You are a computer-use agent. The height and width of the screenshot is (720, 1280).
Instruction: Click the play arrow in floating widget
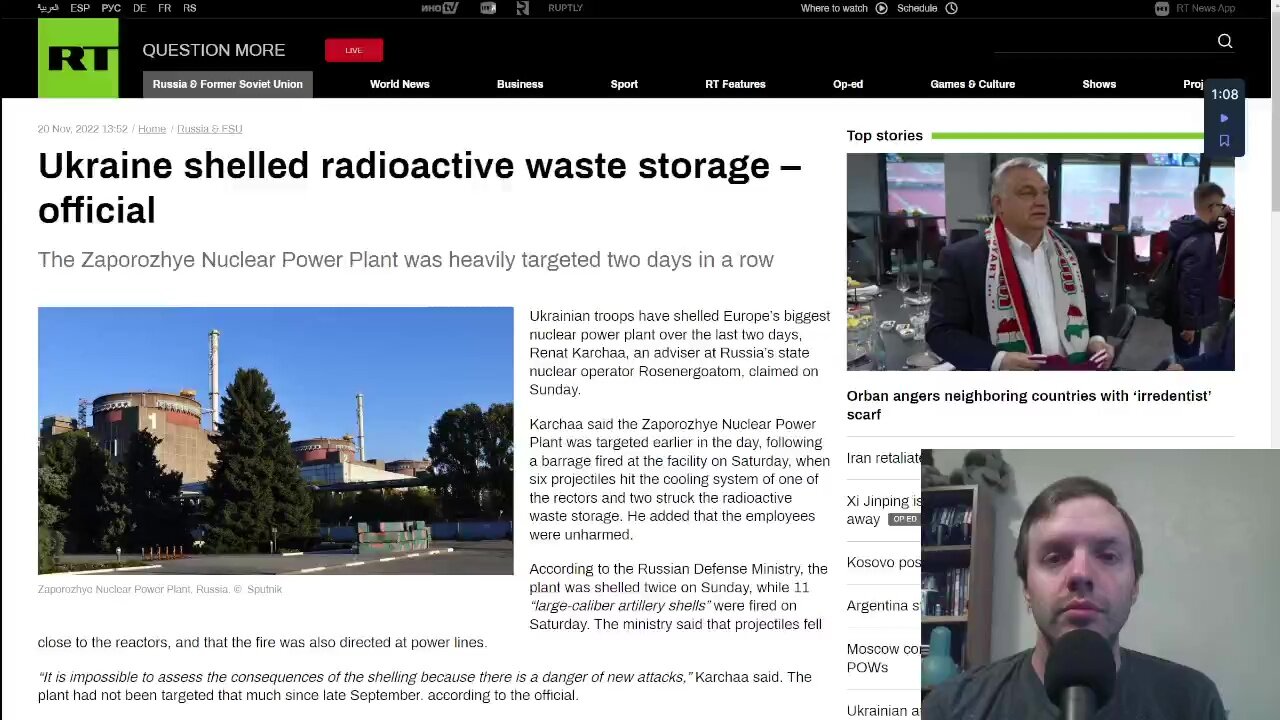(x=1224, y=118)
